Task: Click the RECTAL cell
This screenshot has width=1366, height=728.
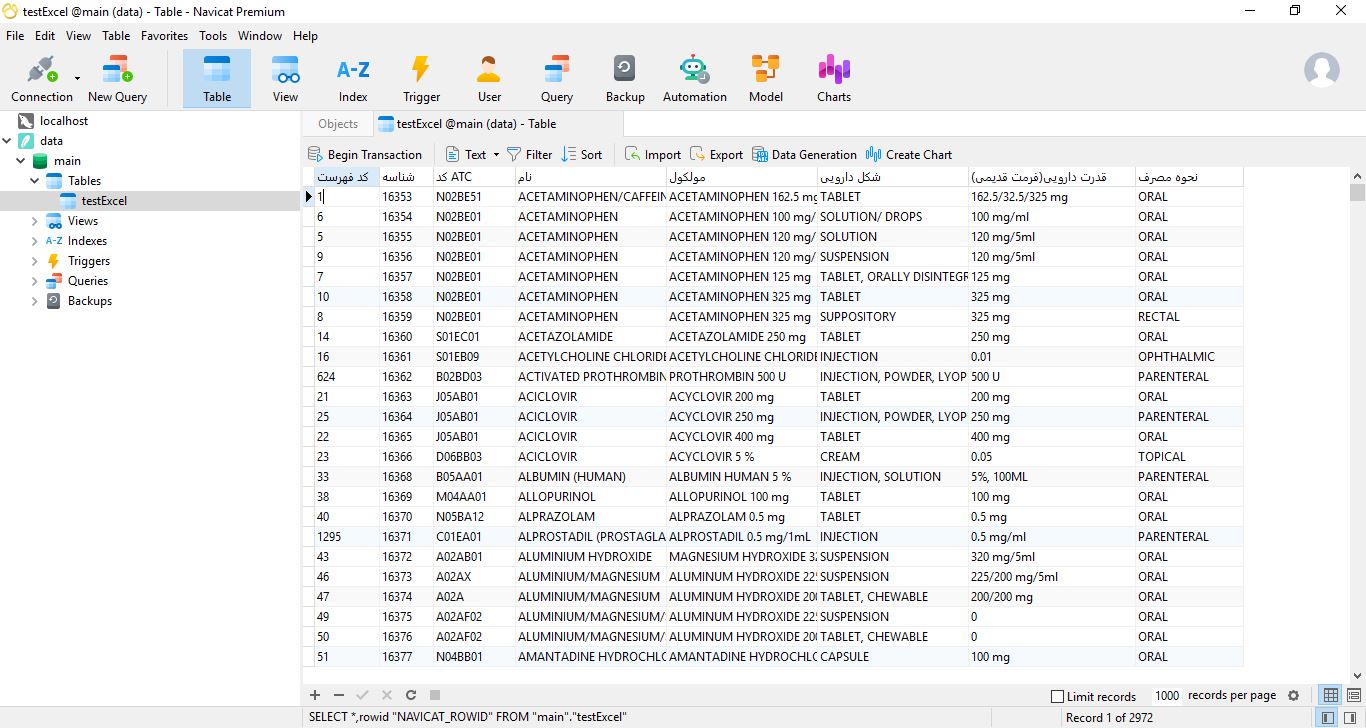Action: [1189, 317]
